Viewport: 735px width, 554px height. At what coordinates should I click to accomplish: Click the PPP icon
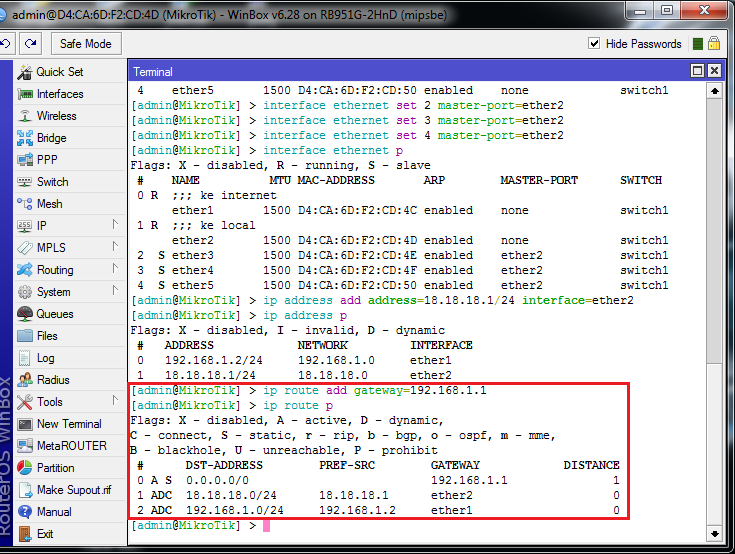pyautogui.click(x=25, y=160)
